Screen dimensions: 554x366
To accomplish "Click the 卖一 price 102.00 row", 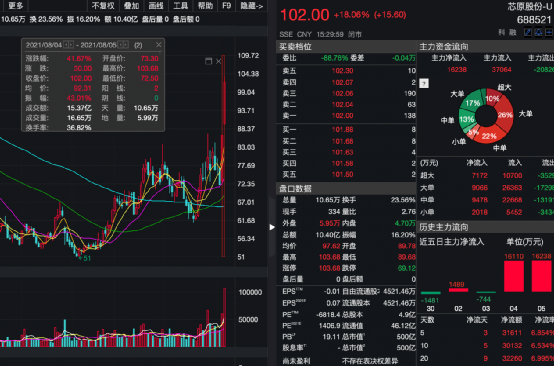I will pos(346,116).
